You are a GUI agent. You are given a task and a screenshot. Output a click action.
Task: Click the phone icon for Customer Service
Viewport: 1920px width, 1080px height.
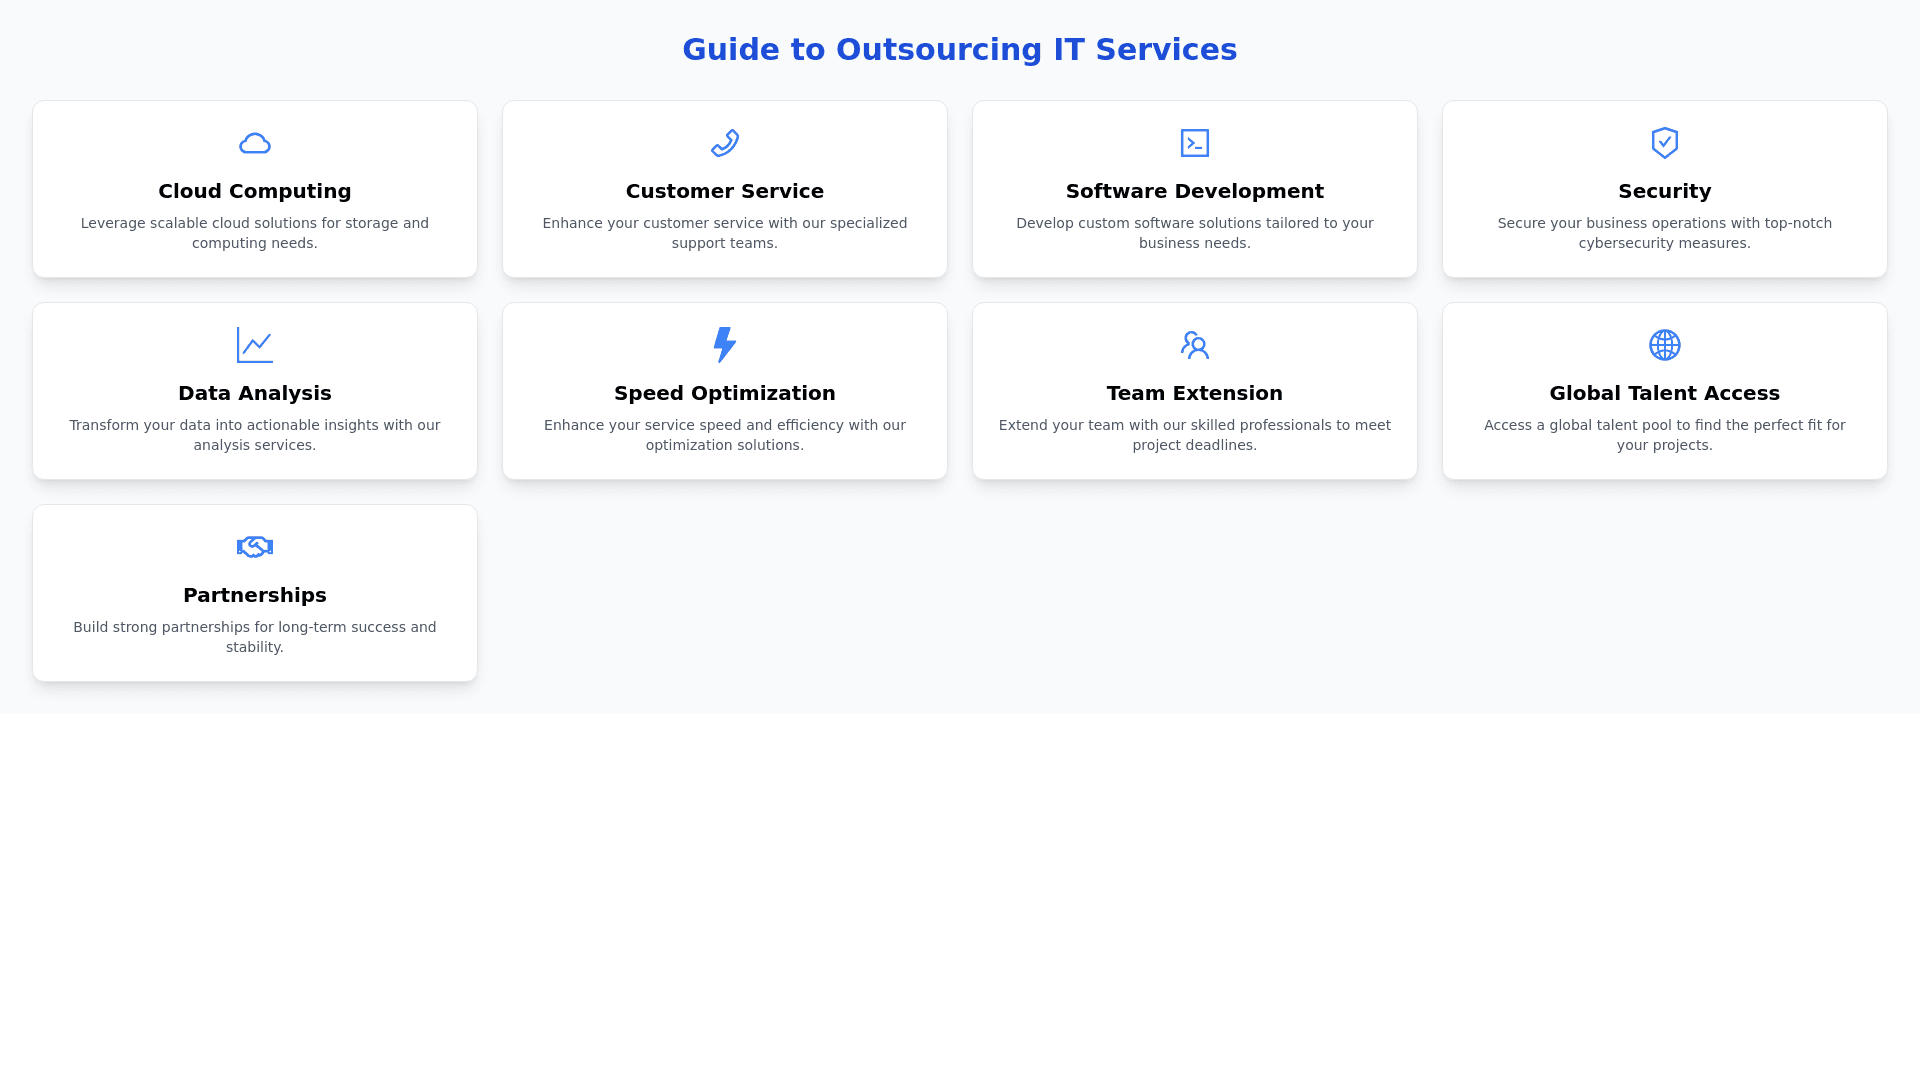click(724, 143)
